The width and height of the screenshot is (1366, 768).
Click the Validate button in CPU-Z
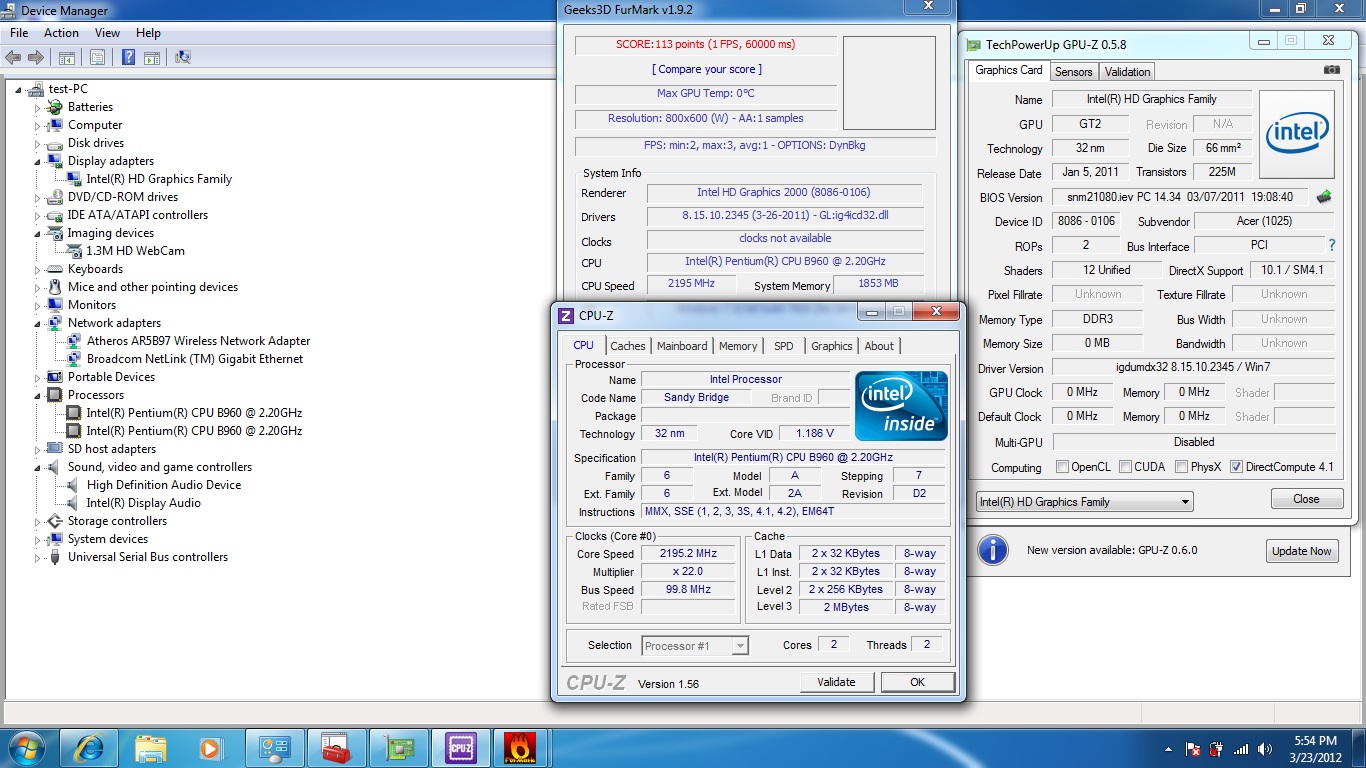pyautogui.click(x=836, y=682)
